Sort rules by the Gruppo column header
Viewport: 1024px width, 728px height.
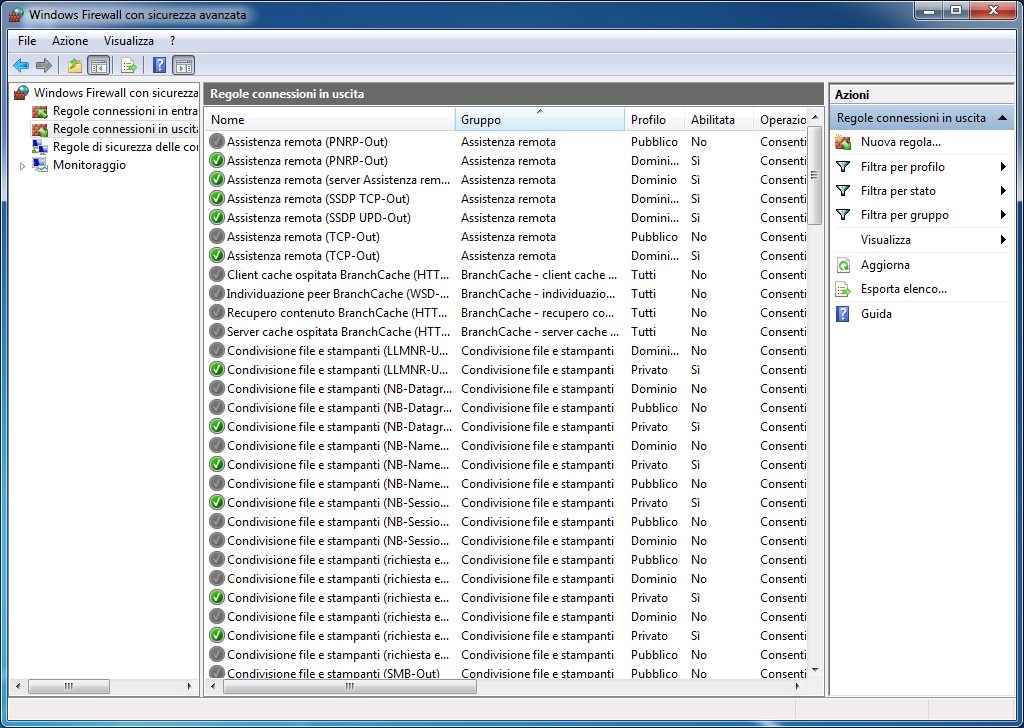pyautogui.click(x=539, y=120)
